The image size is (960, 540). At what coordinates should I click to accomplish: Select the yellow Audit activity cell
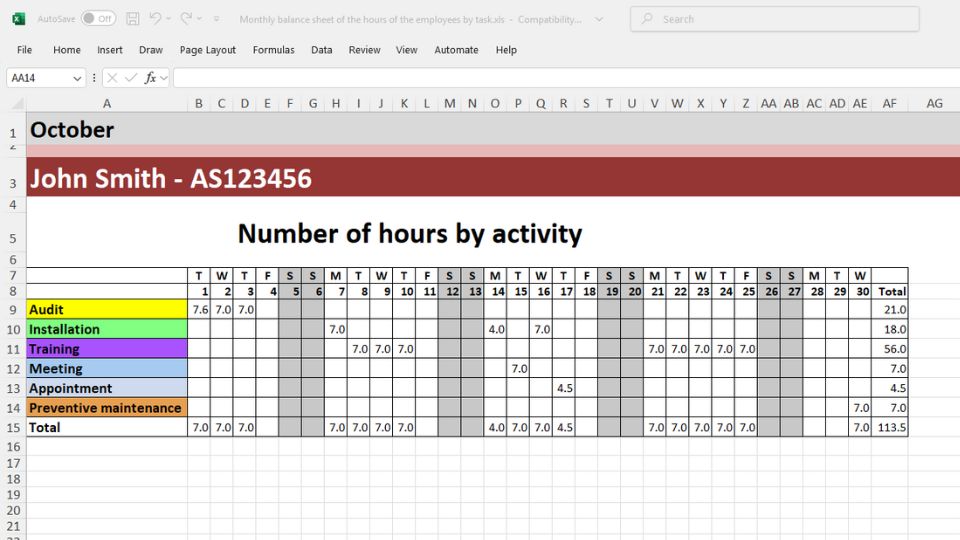pyautogui.click(x=107, y=310)
